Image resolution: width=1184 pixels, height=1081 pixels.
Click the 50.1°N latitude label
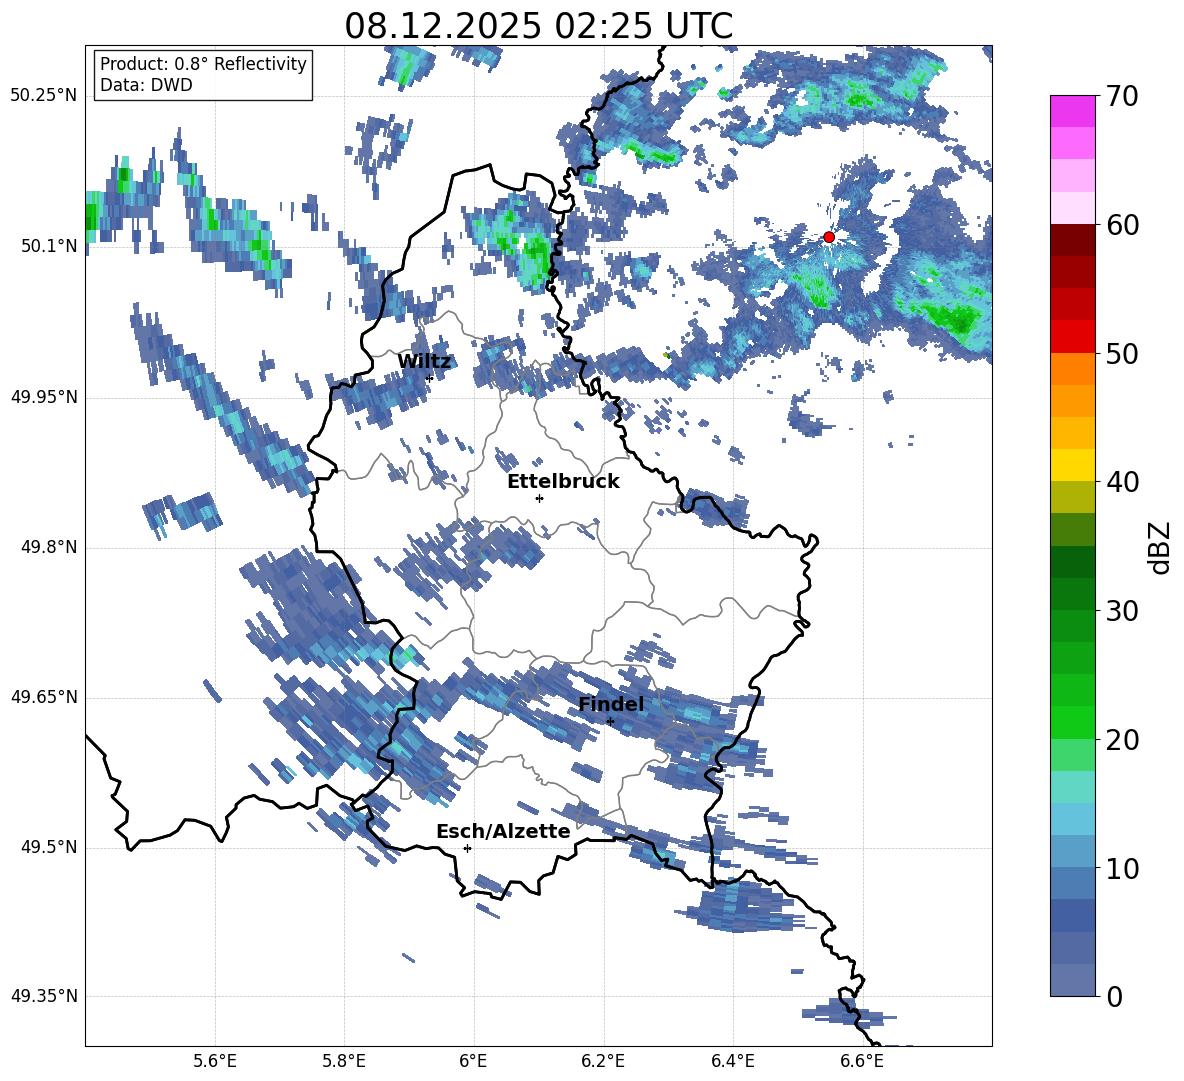coord(49,246)
